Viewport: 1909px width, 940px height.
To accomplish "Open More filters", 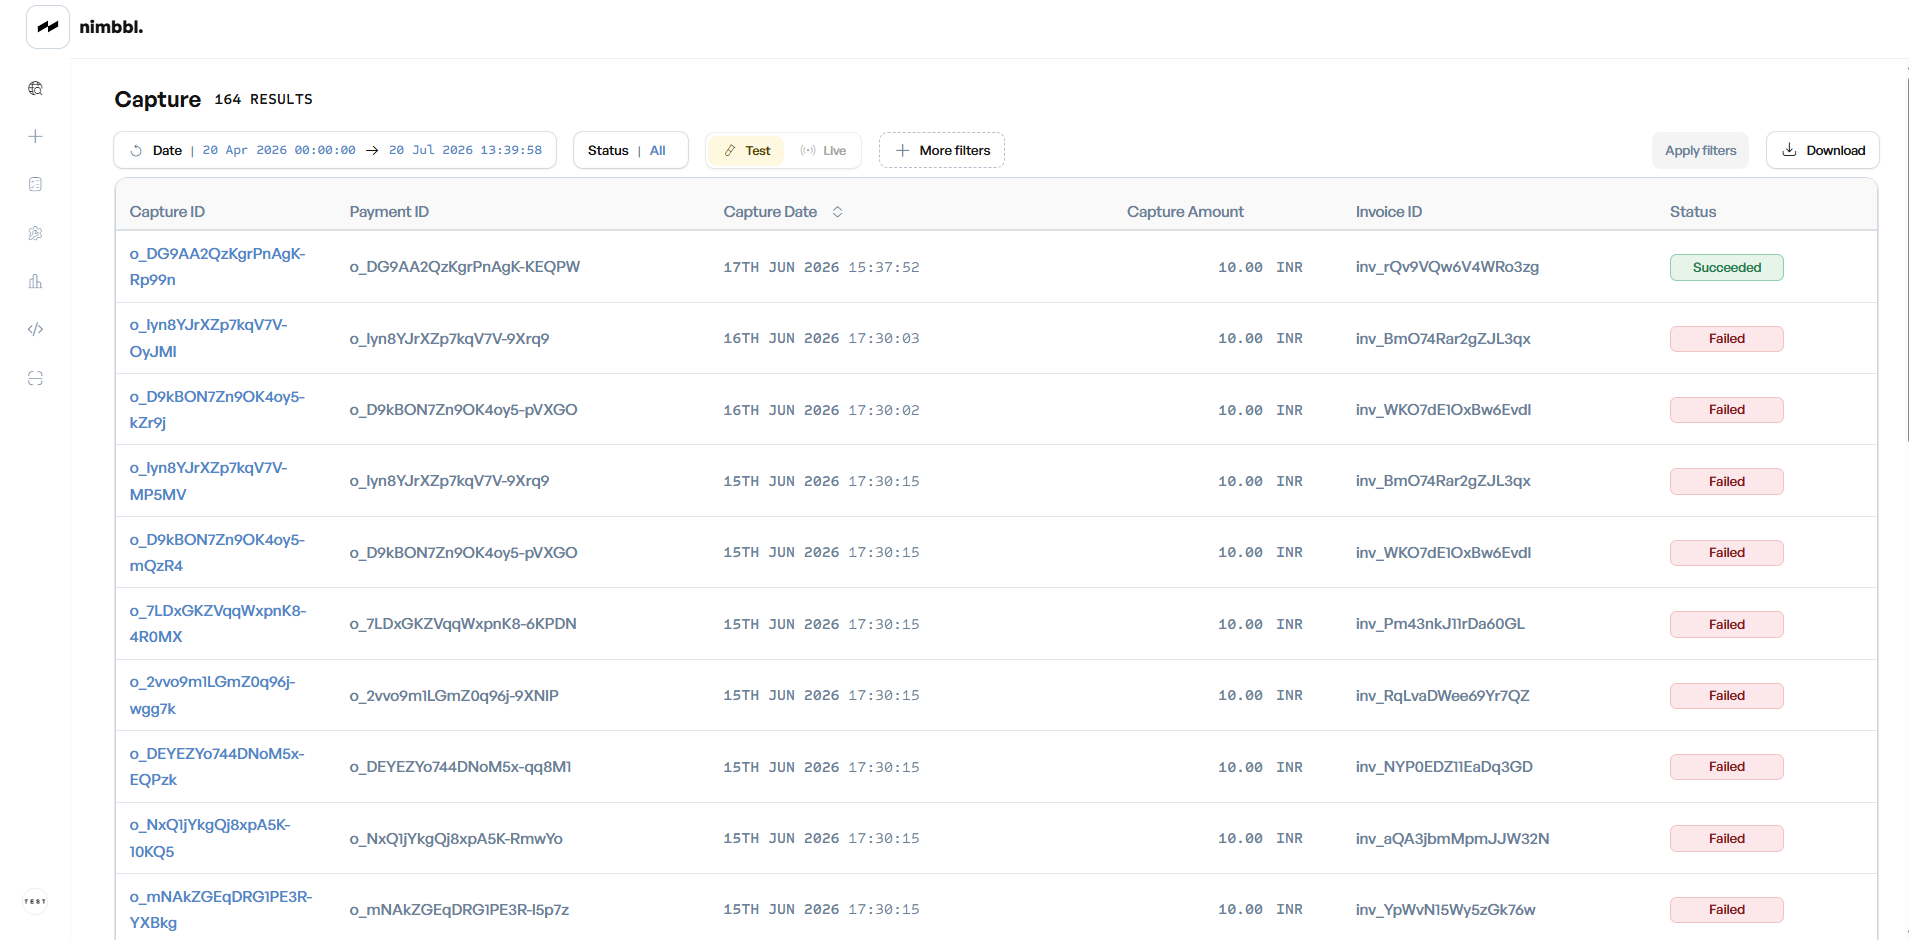I will click(941, 151).
